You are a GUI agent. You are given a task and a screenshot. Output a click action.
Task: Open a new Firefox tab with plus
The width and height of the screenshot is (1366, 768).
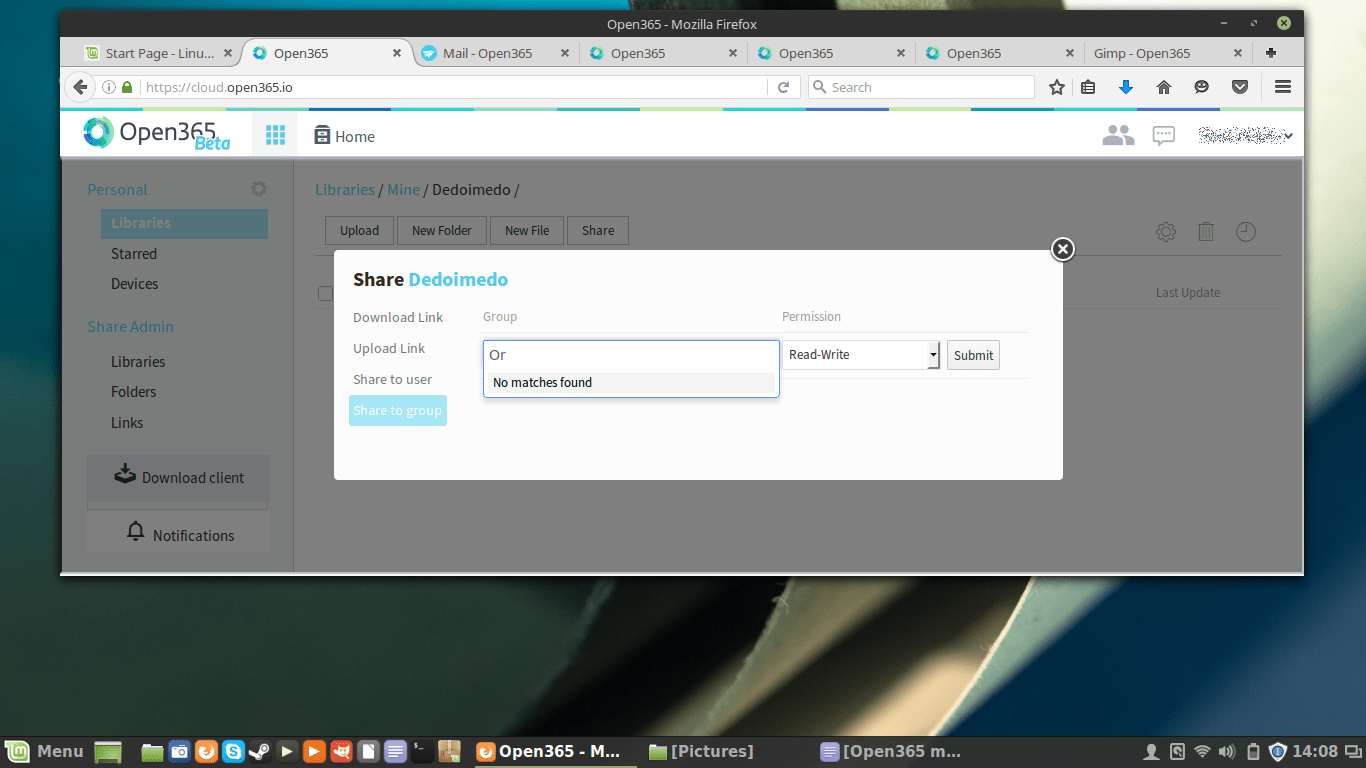pos(1271,53)
